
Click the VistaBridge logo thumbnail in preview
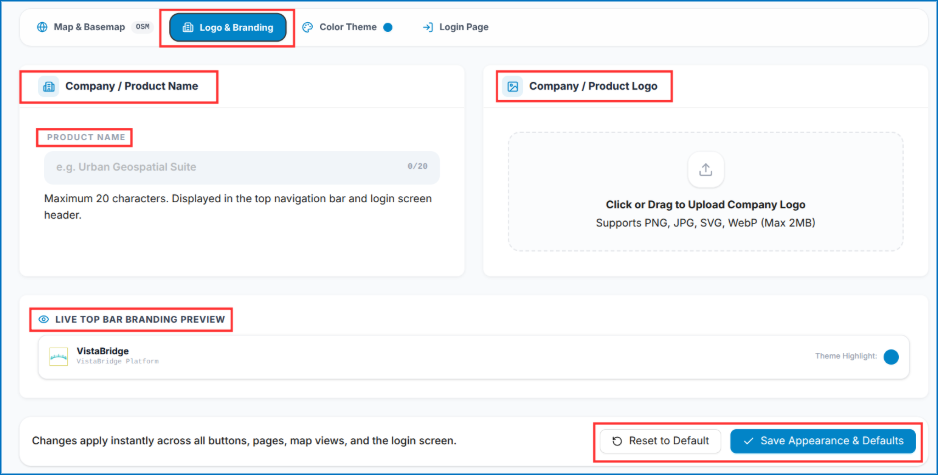coord(59,357)
